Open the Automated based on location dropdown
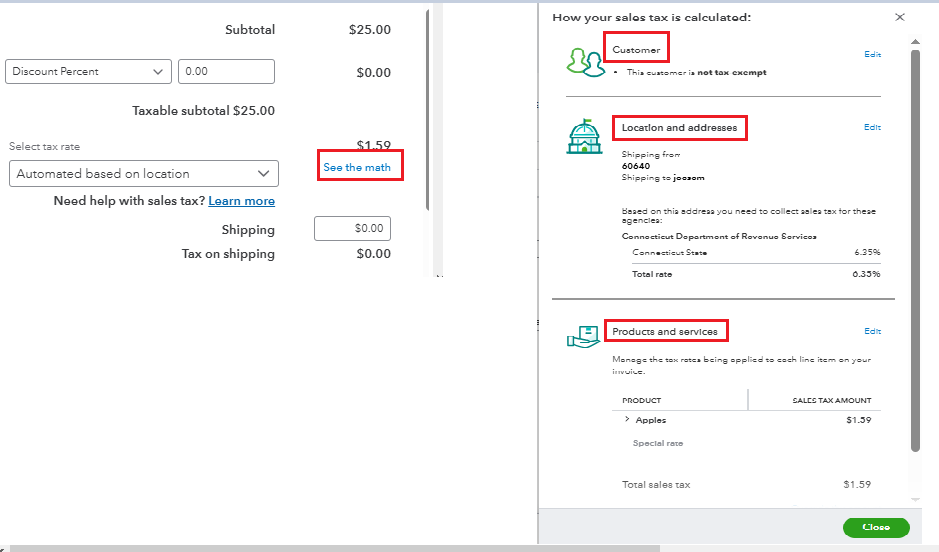This screenshot has height=552, width=939. pos(144,174)
